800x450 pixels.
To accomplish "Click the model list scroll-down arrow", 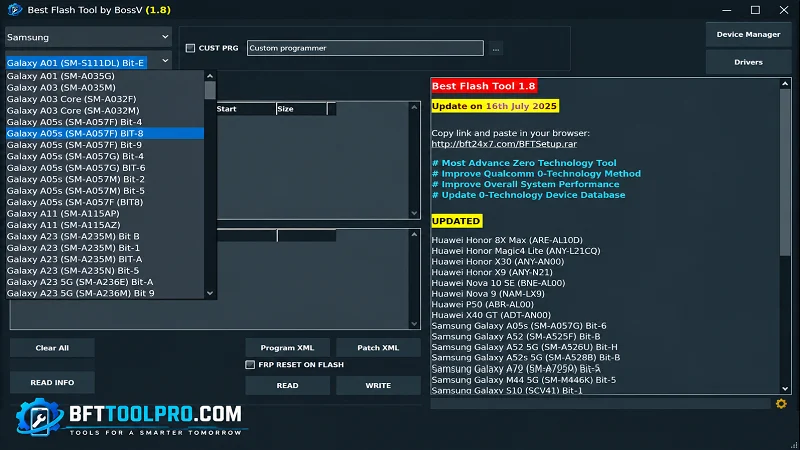I will pyautogui.click(x=210, y=293).
